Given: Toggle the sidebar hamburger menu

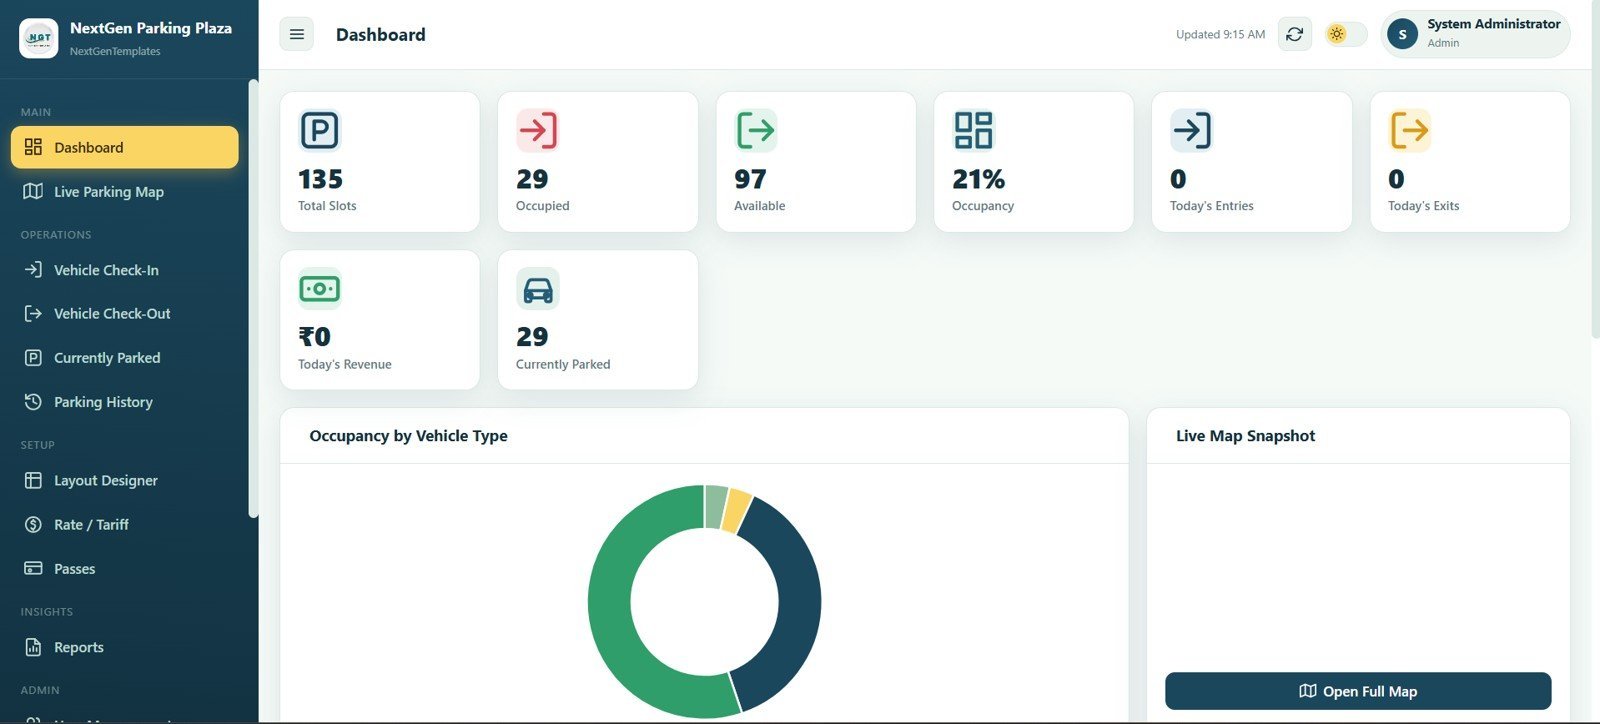Looking at the screenshot, I should 296,34.
